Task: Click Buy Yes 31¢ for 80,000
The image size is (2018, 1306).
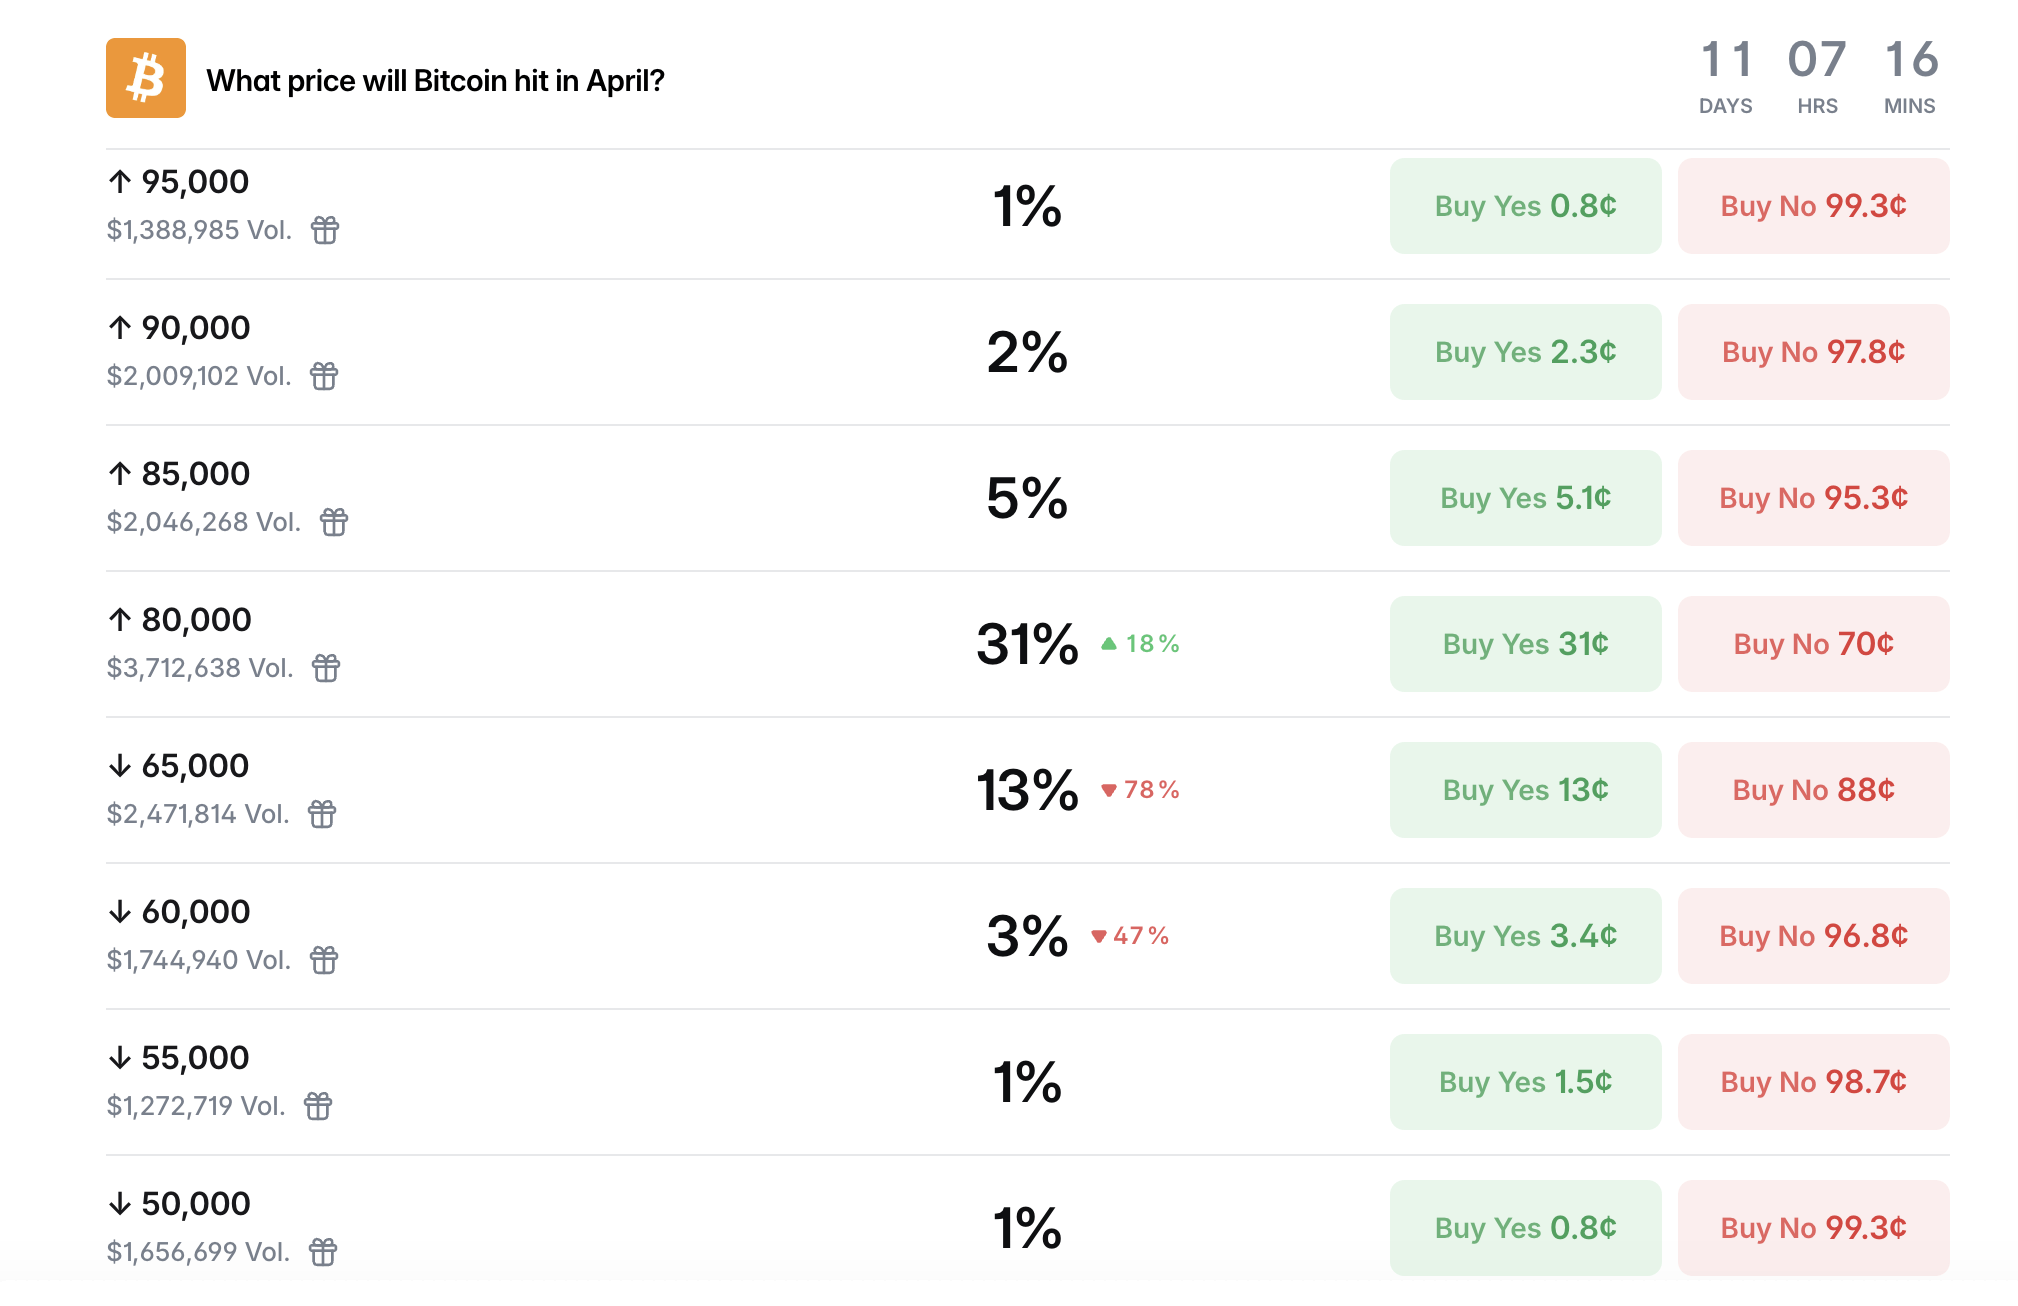Action: (1524, 644)
